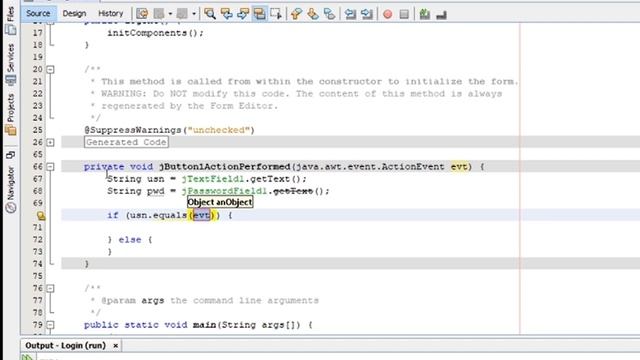
Task: Open the History view tab
Action: click(111, 13)
